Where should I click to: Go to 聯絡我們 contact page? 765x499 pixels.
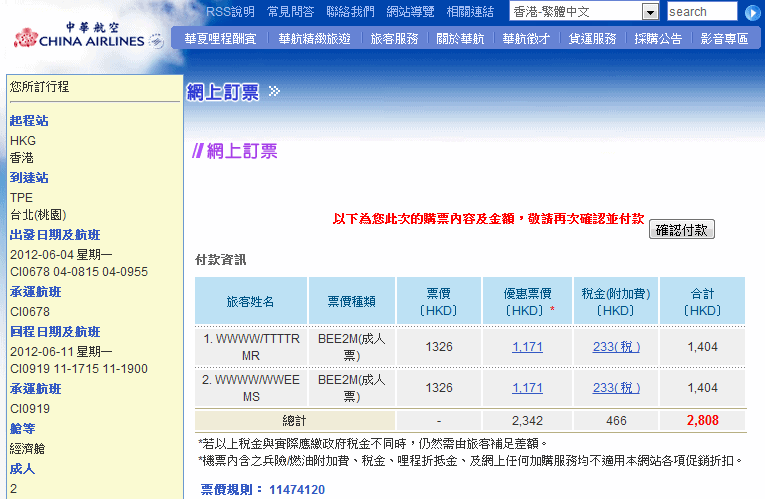(350, 12)
